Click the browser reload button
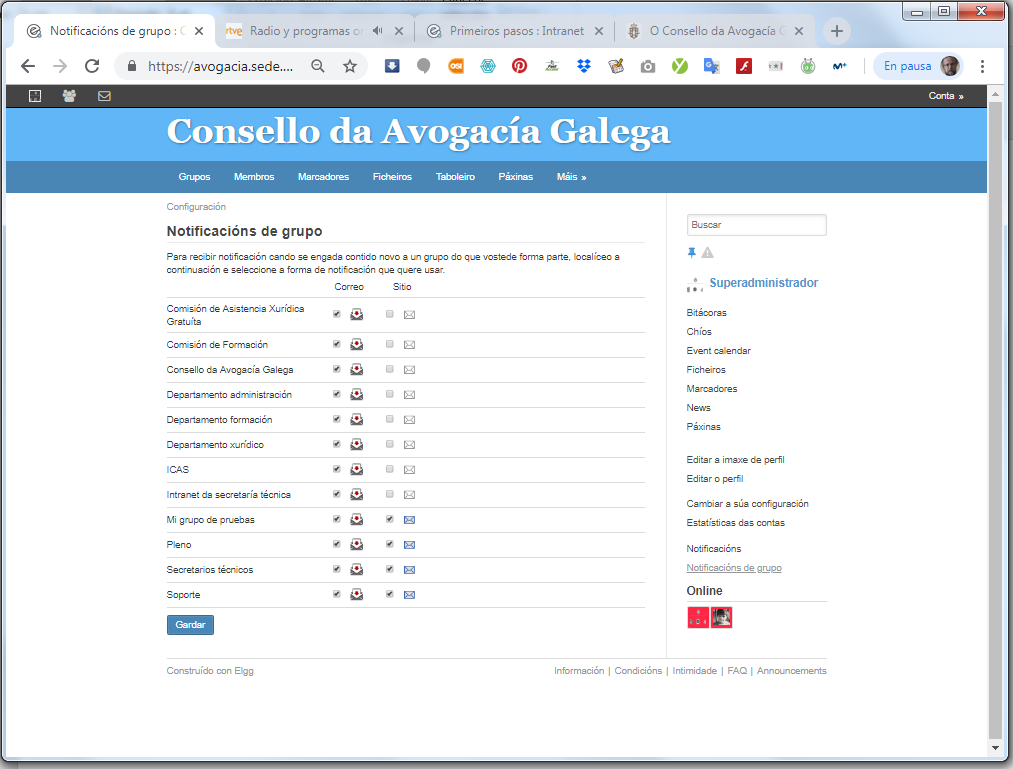The height and width of the screenshot is (769, 1013). 92,66
